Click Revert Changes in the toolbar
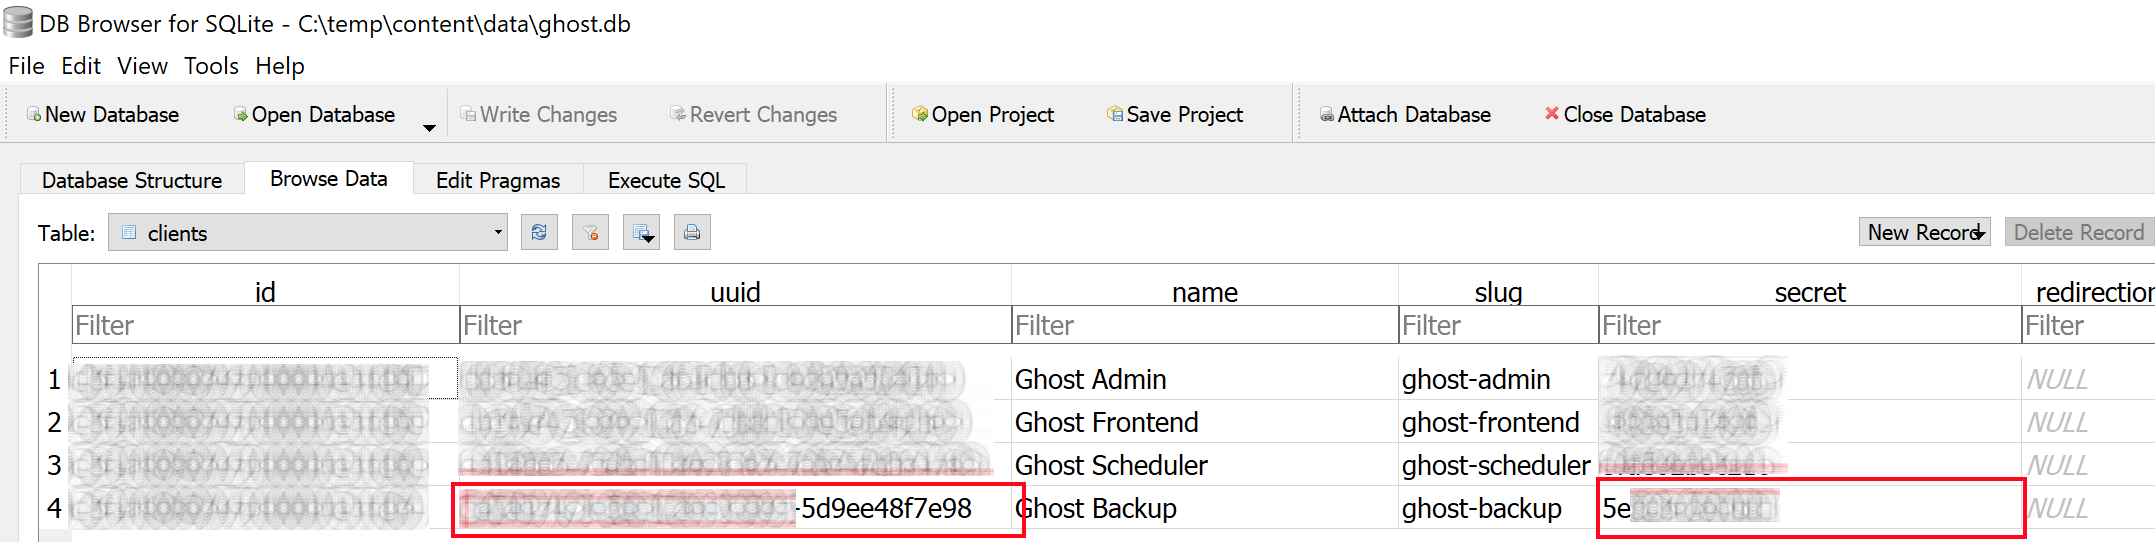Screen dimensions: 2155x542 tap(754, 115)
